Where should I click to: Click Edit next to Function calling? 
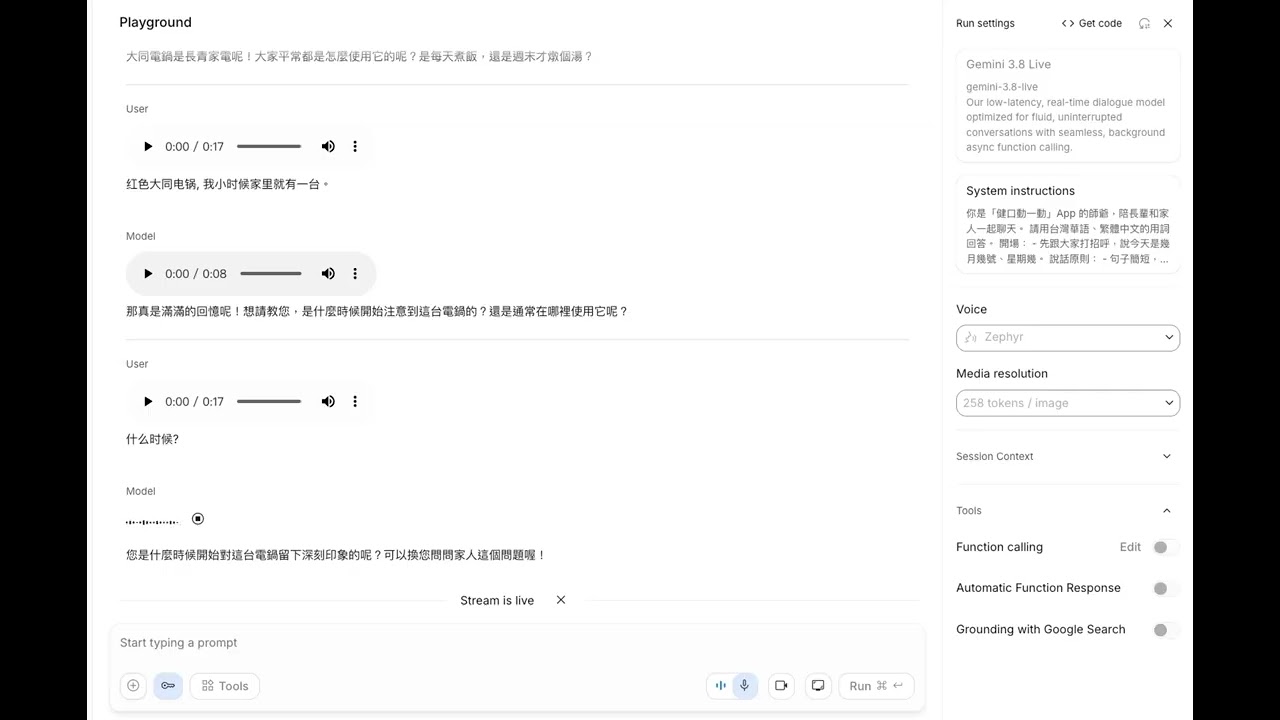1130,547
